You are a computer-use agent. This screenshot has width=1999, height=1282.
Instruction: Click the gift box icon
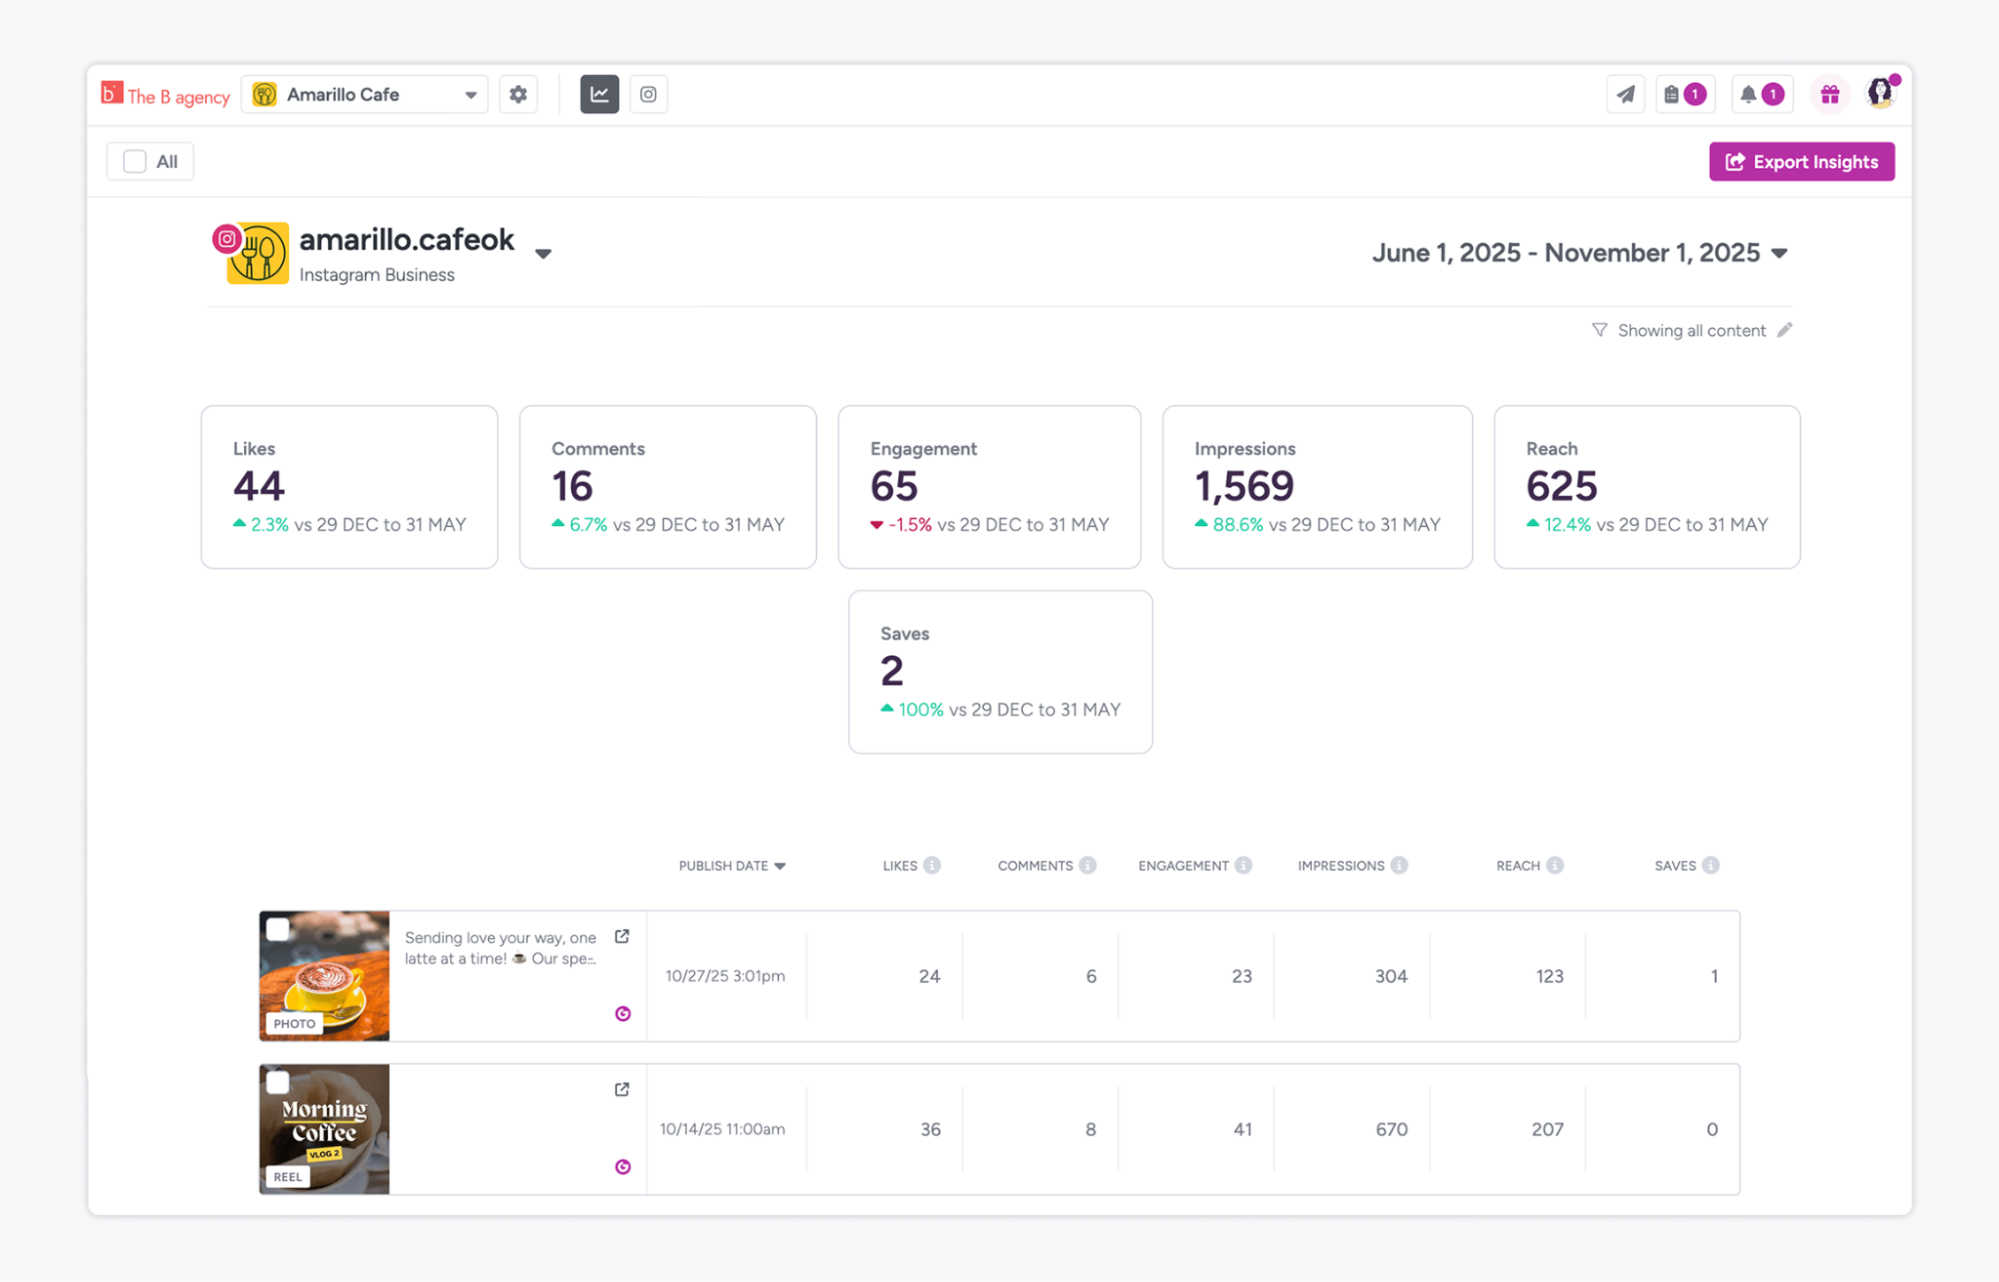[1829, 94]
